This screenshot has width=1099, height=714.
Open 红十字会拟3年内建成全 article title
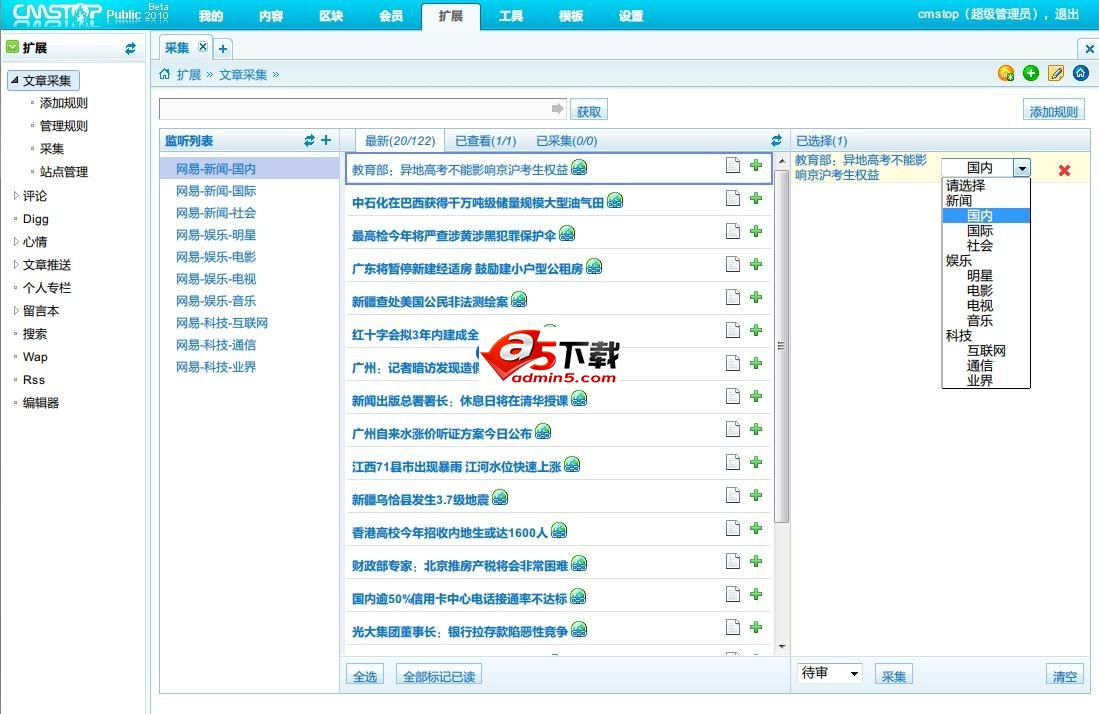tap(416, 335)
